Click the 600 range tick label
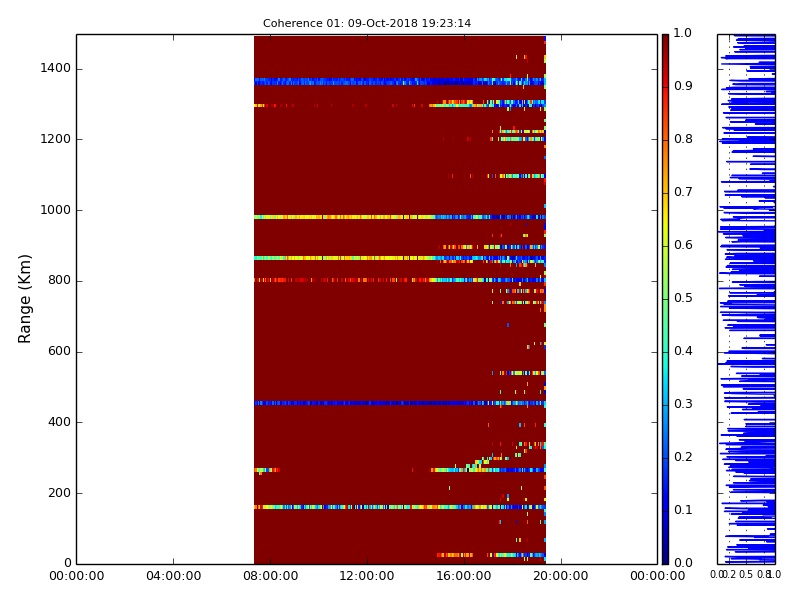Viewport: 800px width, 600px height. click(x=59, y=351)
